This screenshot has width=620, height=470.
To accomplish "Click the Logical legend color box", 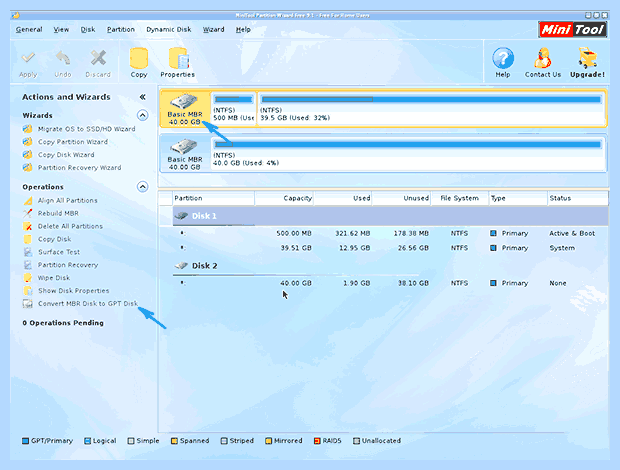I will 87,441.
